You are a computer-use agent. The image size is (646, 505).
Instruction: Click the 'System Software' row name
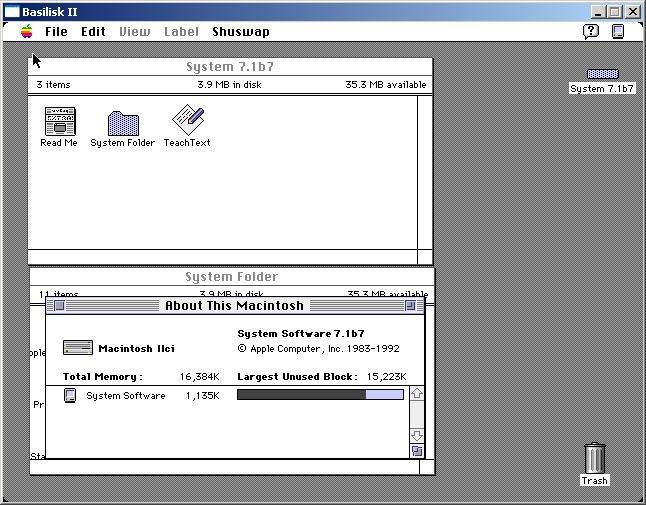point(126,396)
